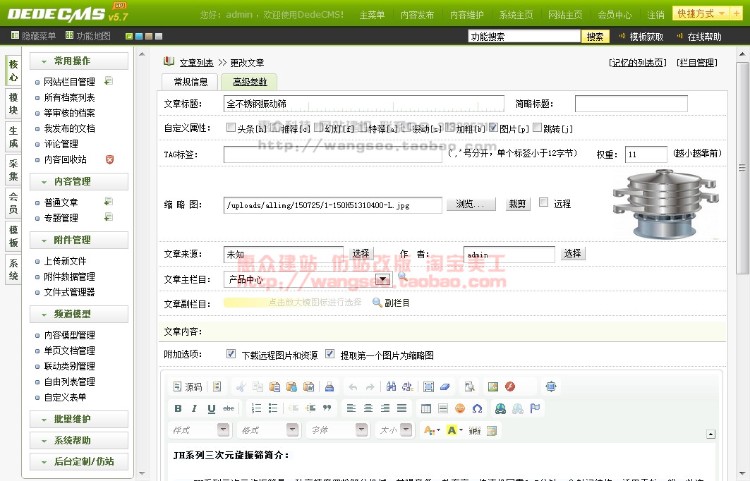Click the 搜索 search button
This screenshot has height=481, width=750.
tap(595, 36)
